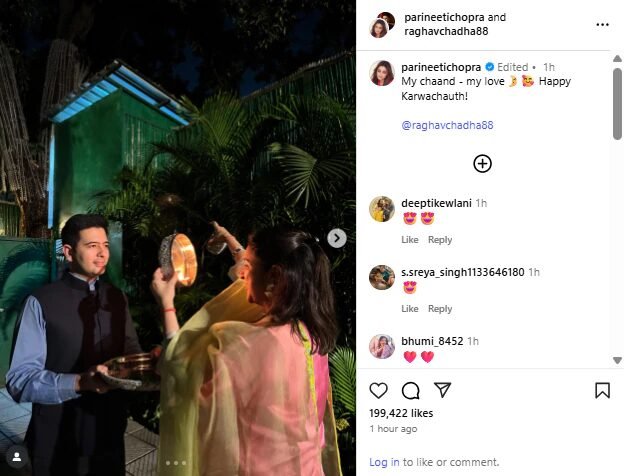This screenshot has height=476, width=624.
Task: Reply to deeptikewlani's comment
Action: (x=440, y=240)
